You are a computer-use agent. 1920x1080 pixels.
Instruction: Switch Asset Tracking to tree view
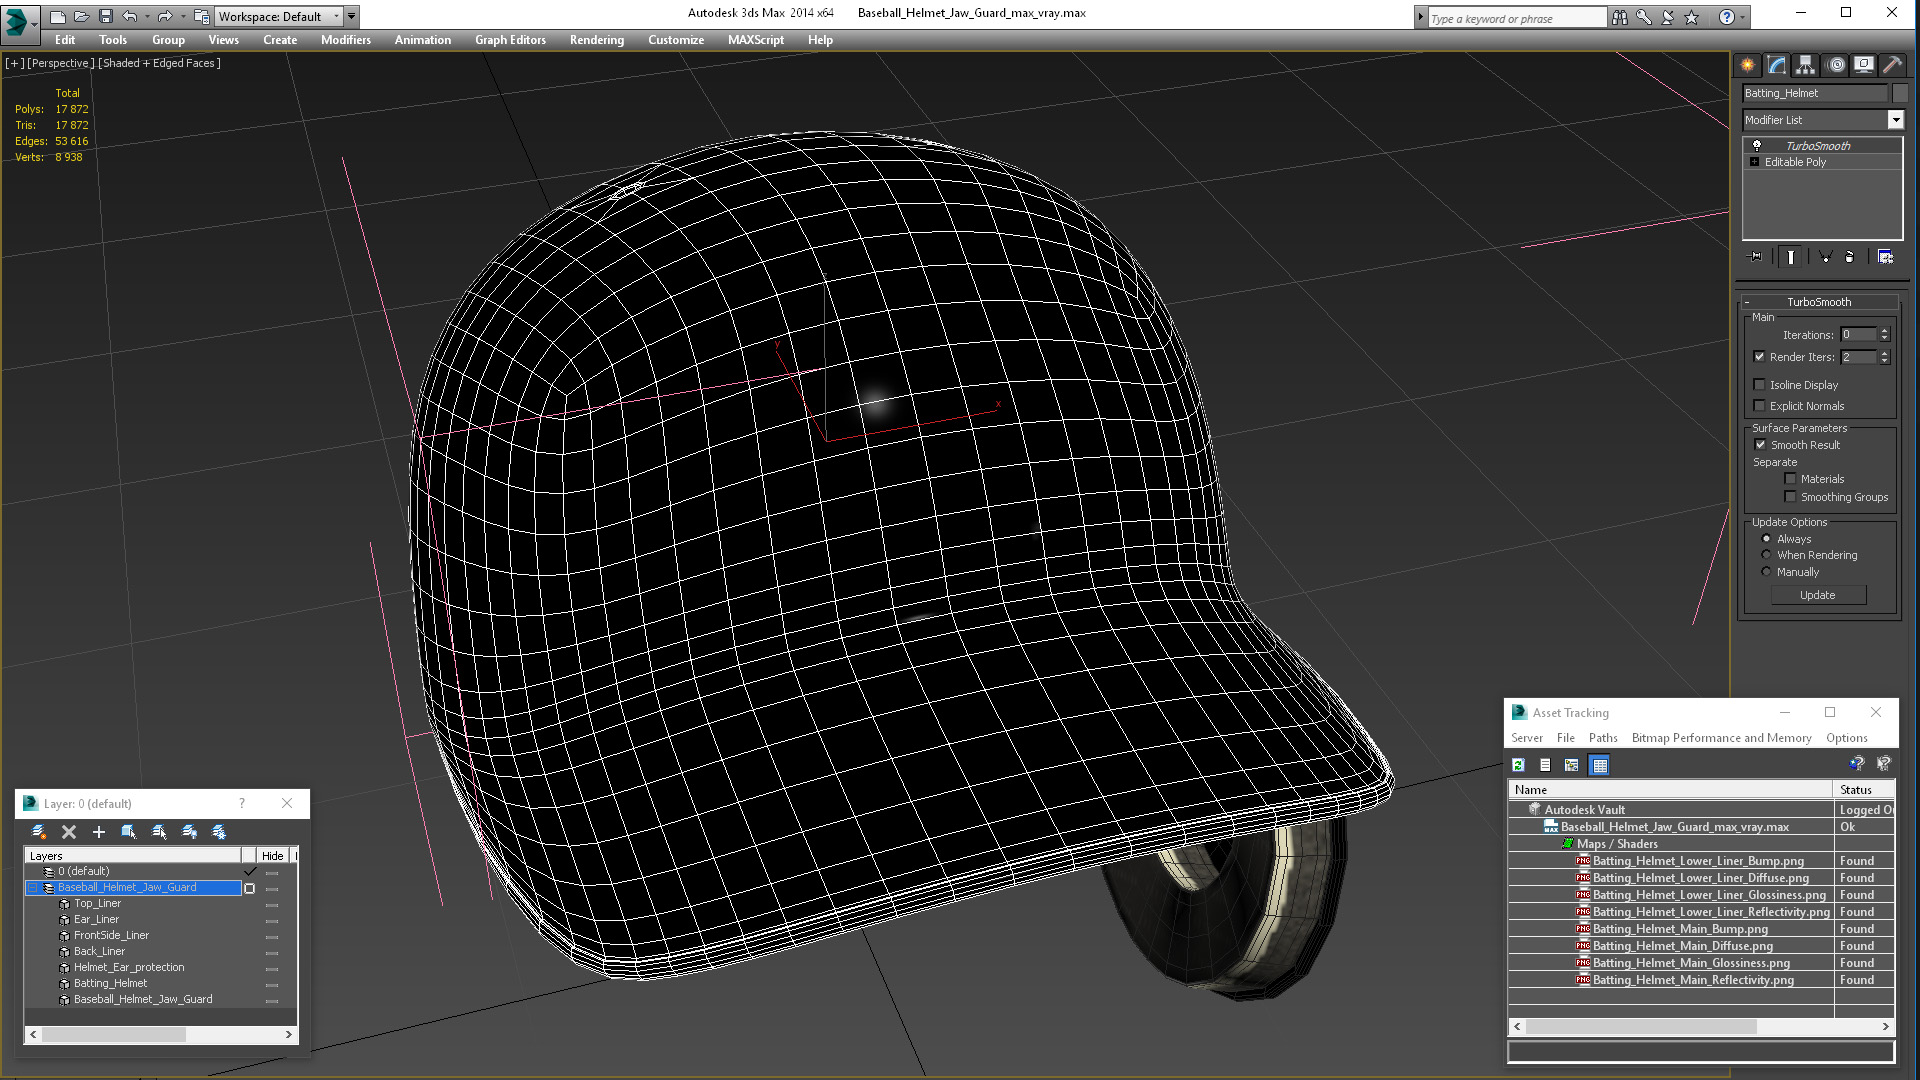[1572, 765]
